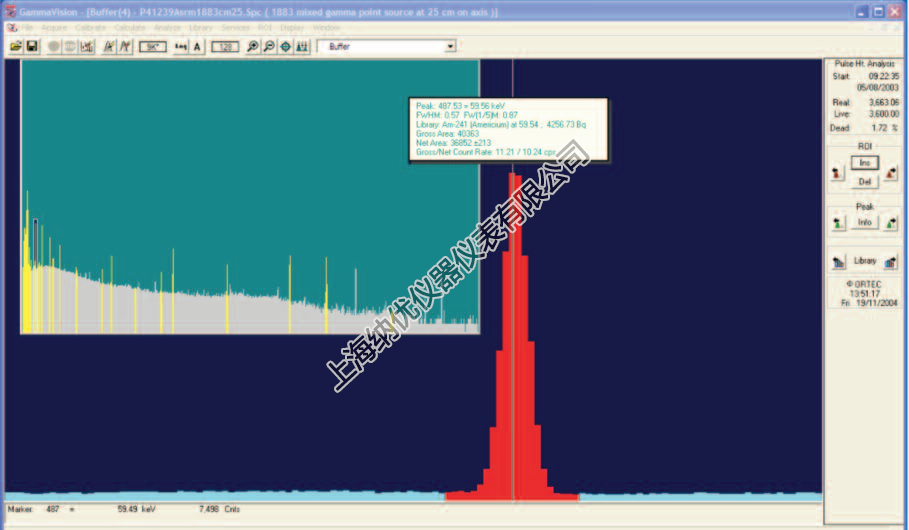The height and width of the screenshot is (530, 909).
Task: Click the 59.49 keV marker energy readout
Action: 136,509
